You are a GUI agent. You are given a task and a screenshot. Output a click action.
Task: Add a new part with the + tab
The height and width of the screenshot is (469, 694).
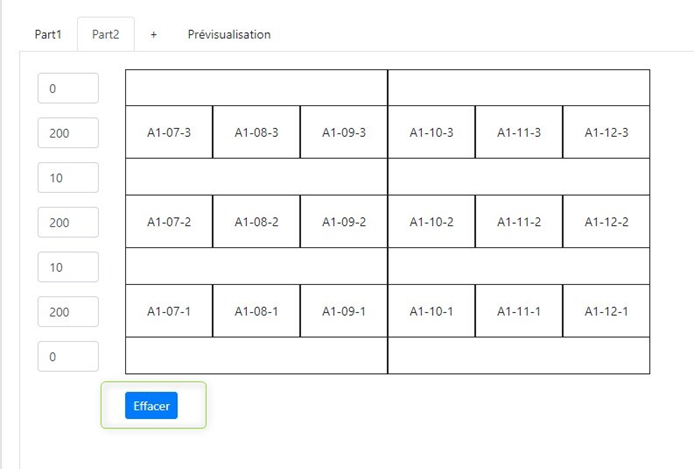pyautogui.click(x=154, y=34)
